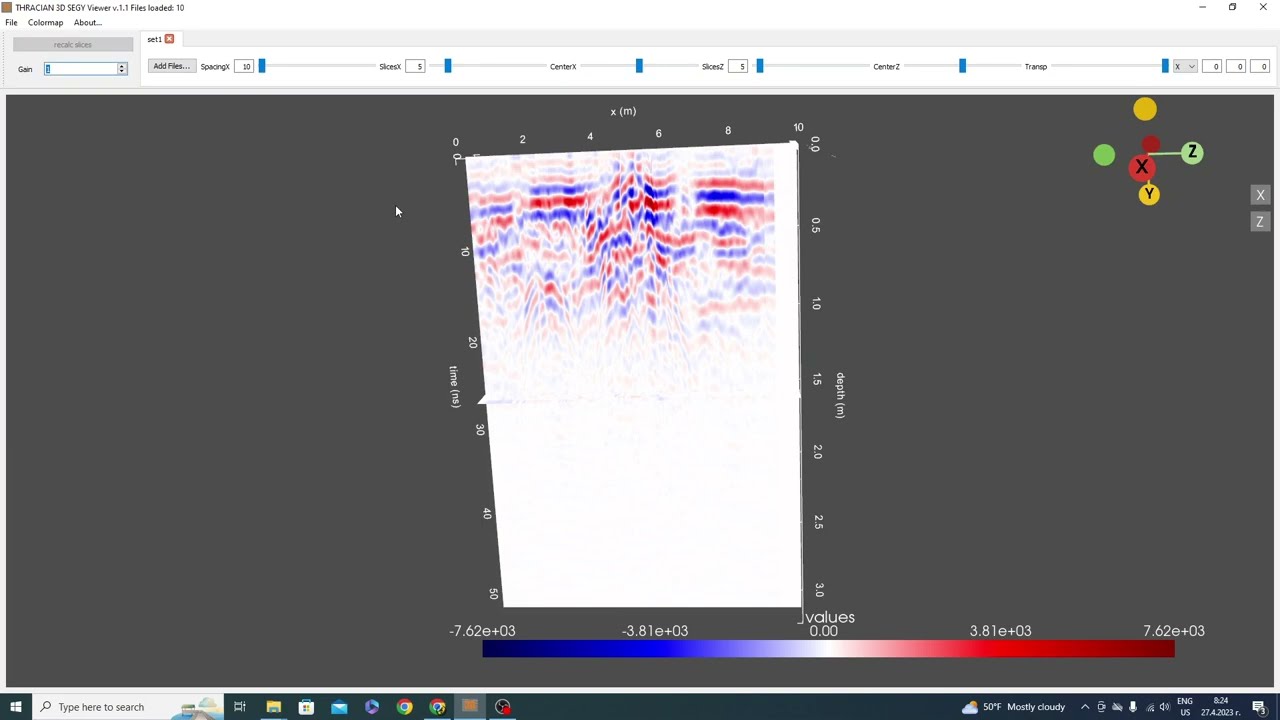
Task: Click the SlicesZ slider handle
Action: [x=760, y=66]
